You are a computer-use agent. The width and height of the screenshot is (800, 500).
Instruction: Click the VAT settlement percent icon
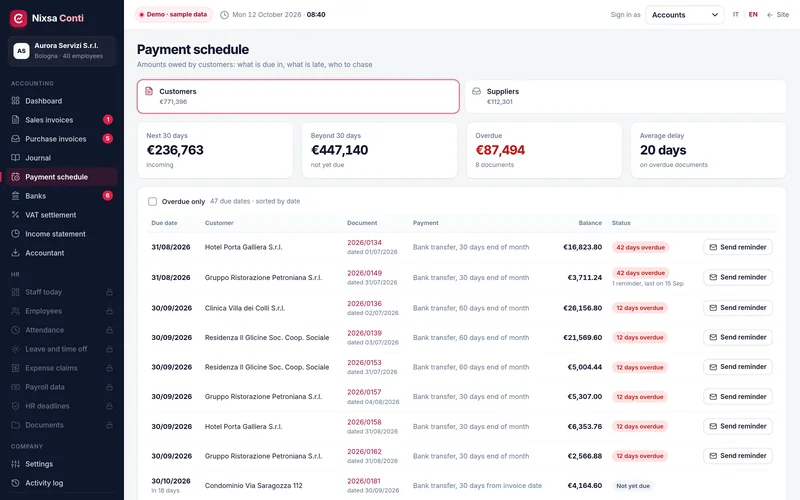[x=15, y=215]
